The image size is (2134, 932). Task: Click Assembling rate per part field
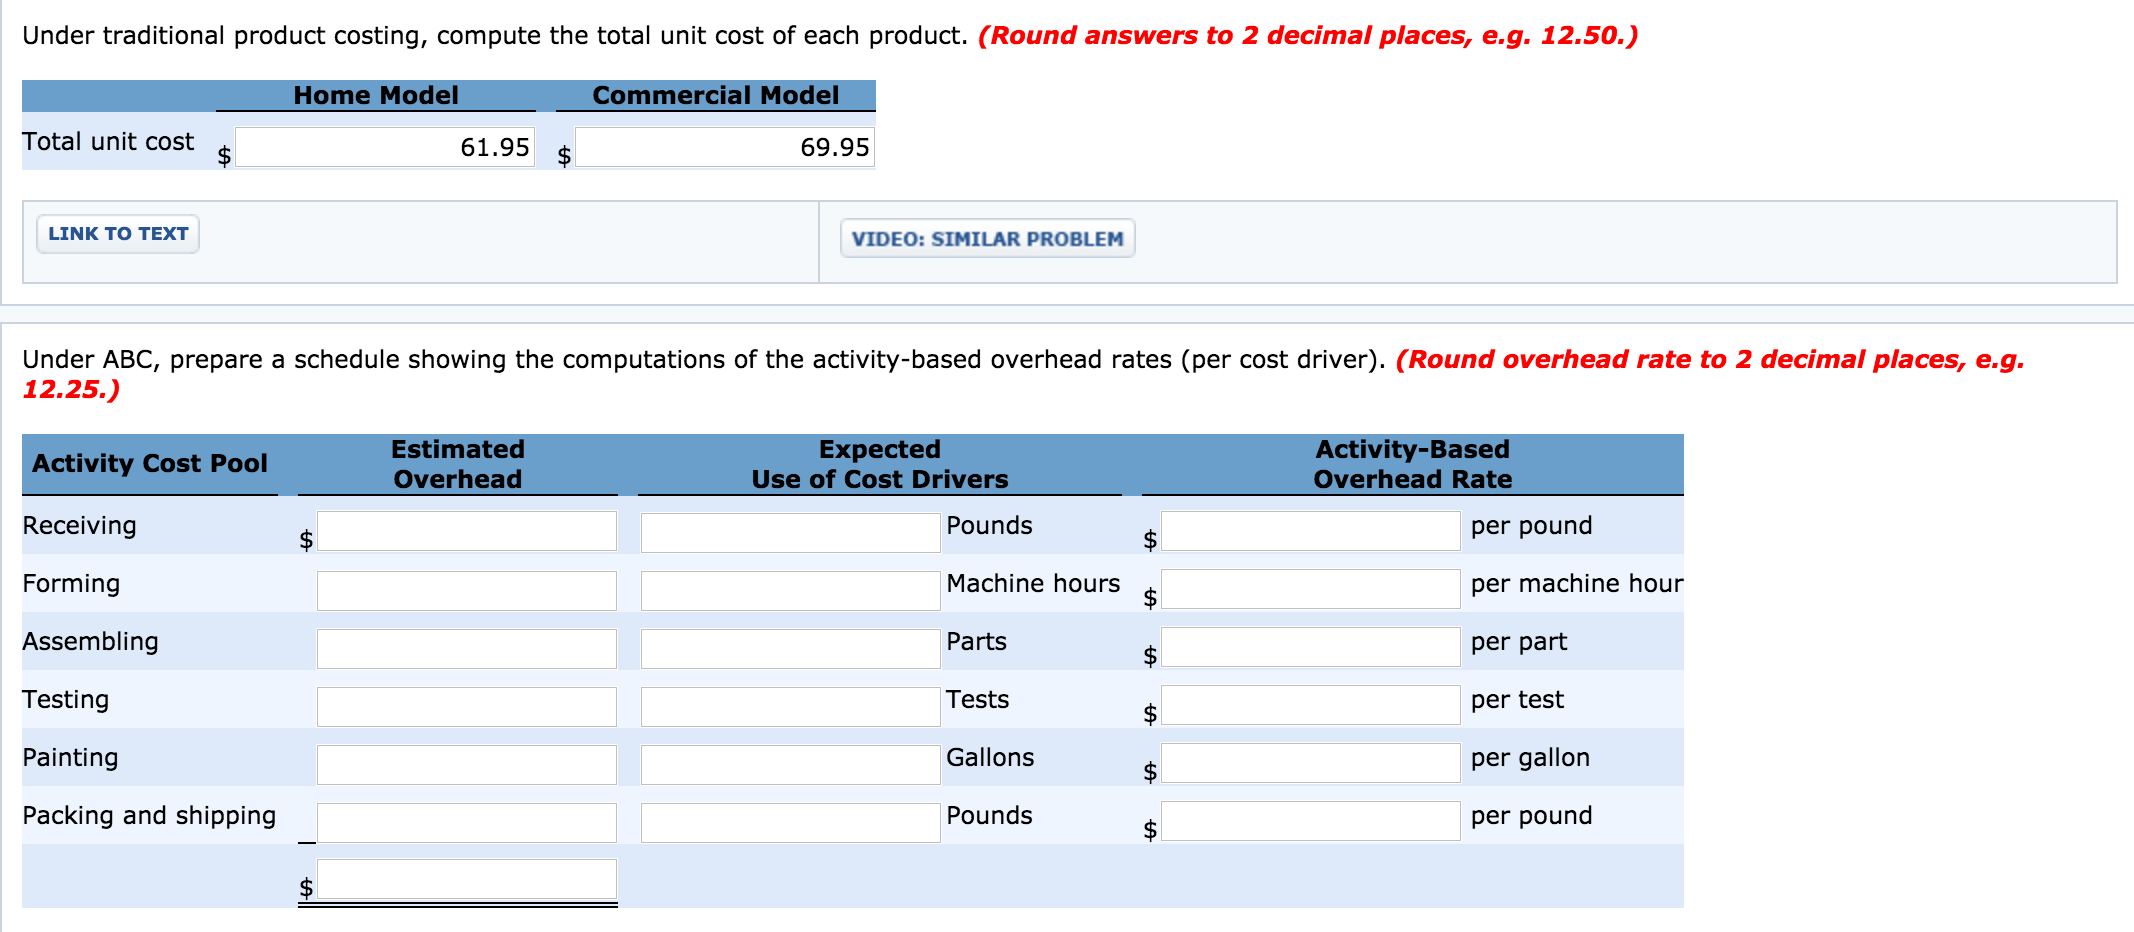click(1310, 647)
